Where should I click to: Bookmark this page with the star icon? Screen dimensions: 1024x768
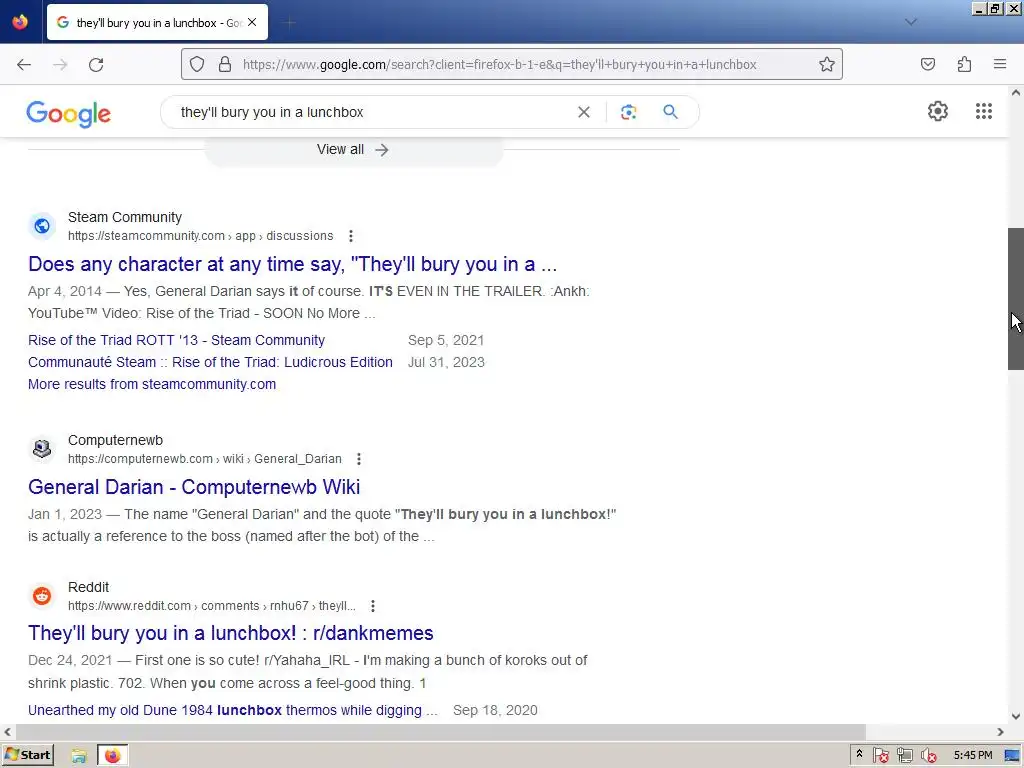tap(827, 65)
